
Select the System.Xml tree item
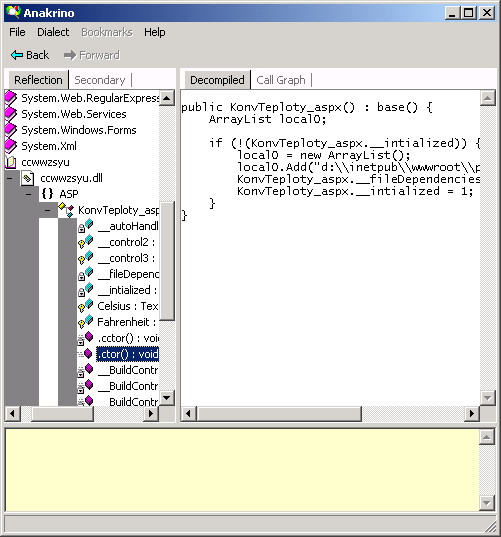pyautogui.click(x=49, y=146)
